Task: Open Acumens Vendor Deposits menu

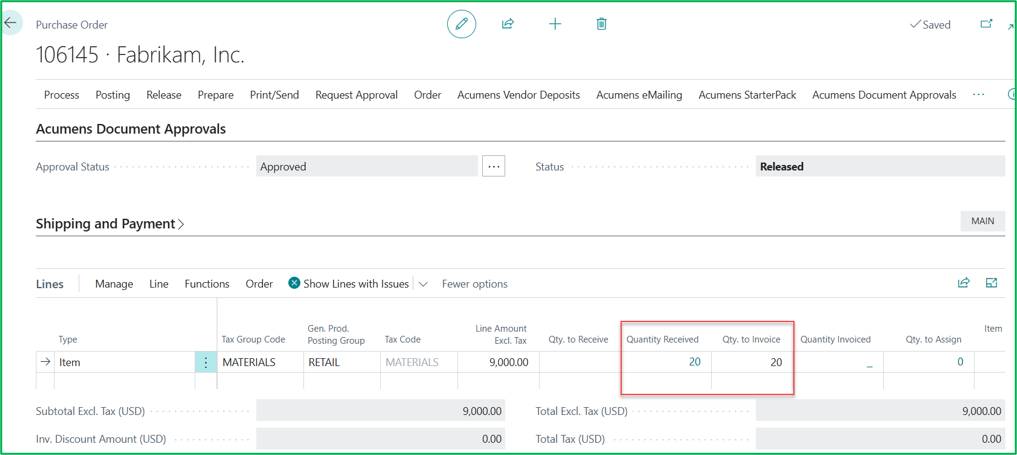Action: [x=519, y=95]
